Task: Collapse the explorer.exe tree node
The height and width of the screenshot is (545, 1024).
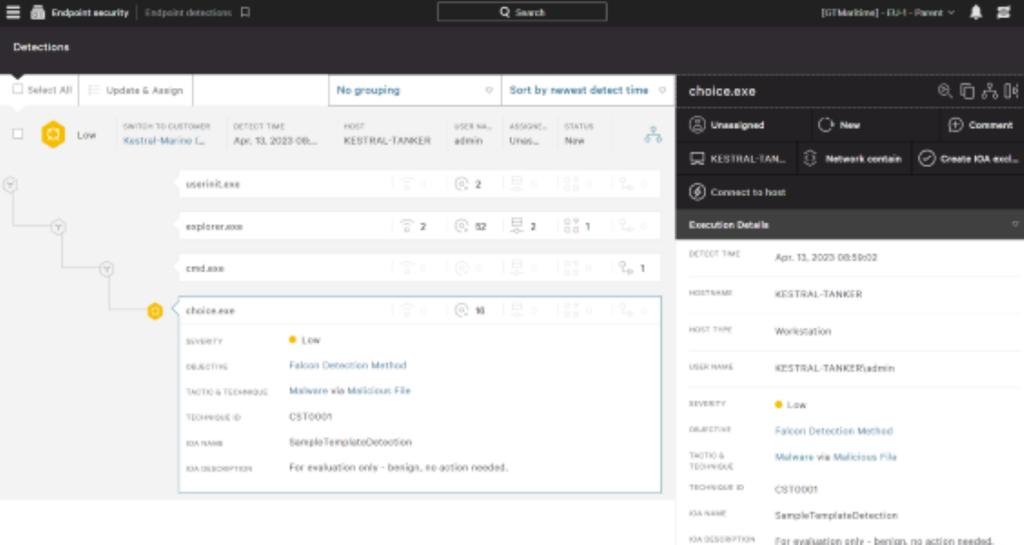Action: click(x=58, y=227)
